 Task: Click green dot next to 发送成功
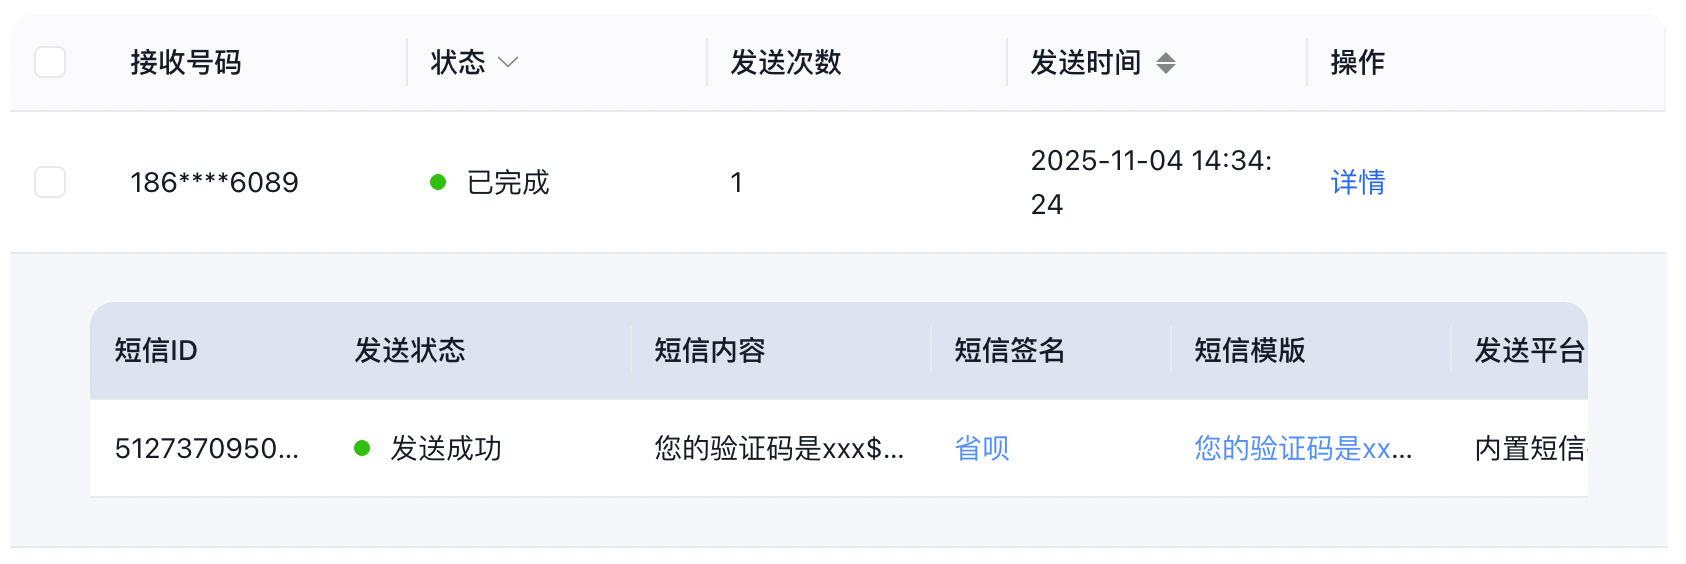(362, 448)
